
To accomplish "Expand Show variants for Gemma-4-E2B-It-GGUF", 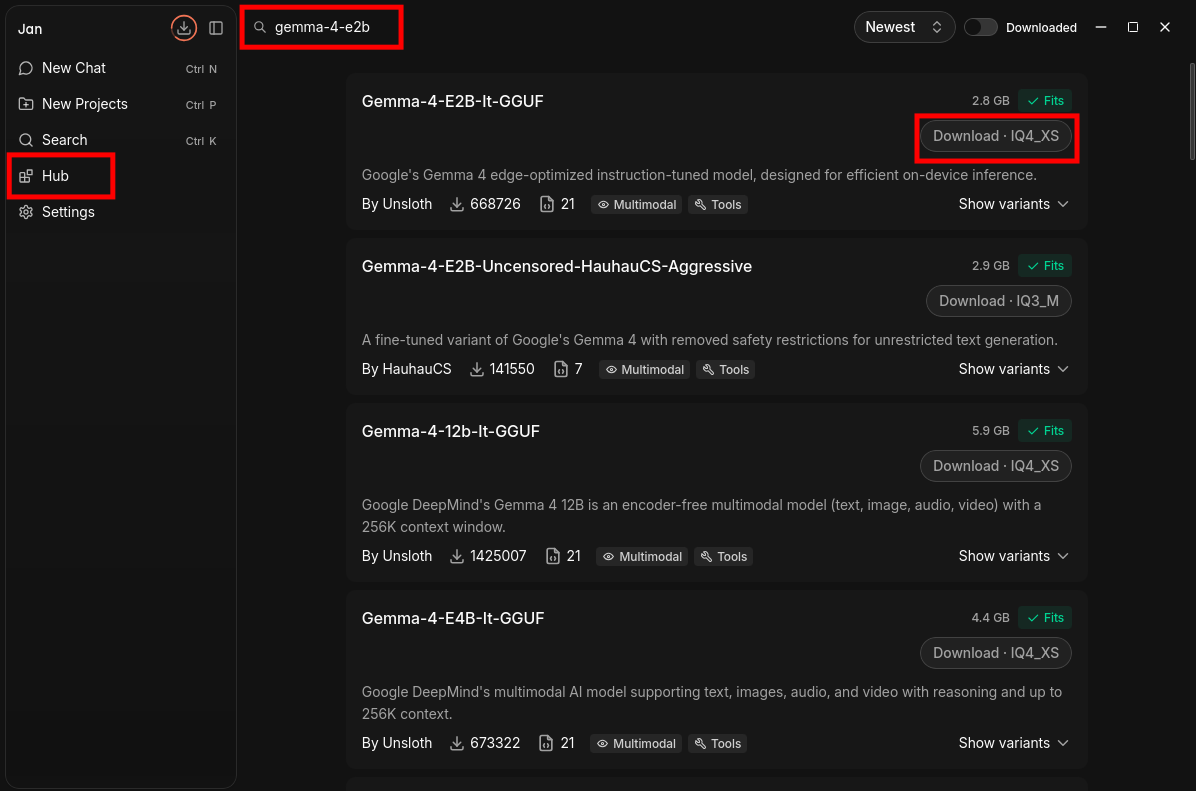I will coord(1013,204).
